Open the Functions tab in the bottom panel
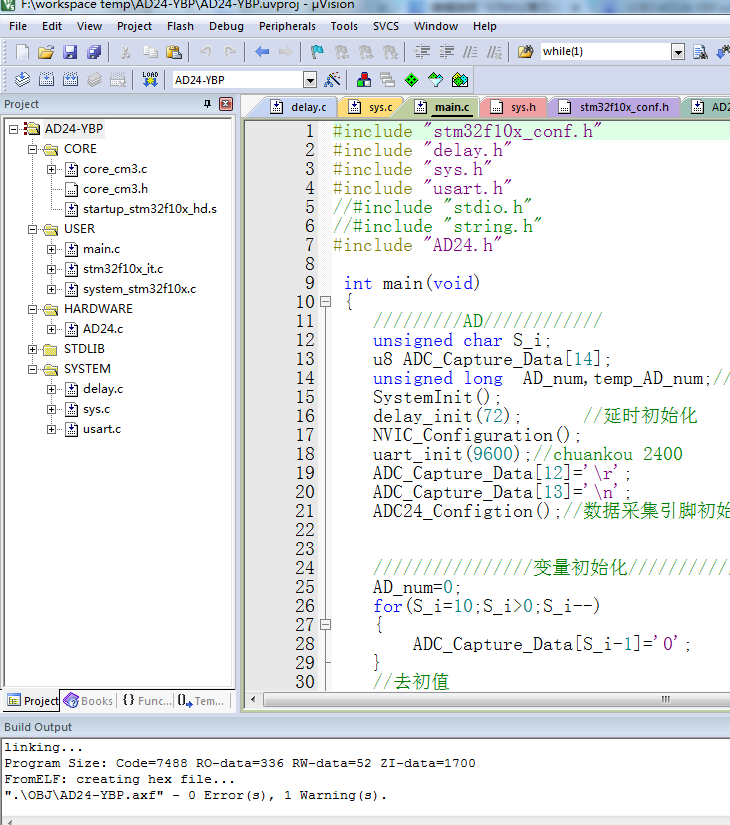This screenshot has width=730, height=825. (146, 701)
